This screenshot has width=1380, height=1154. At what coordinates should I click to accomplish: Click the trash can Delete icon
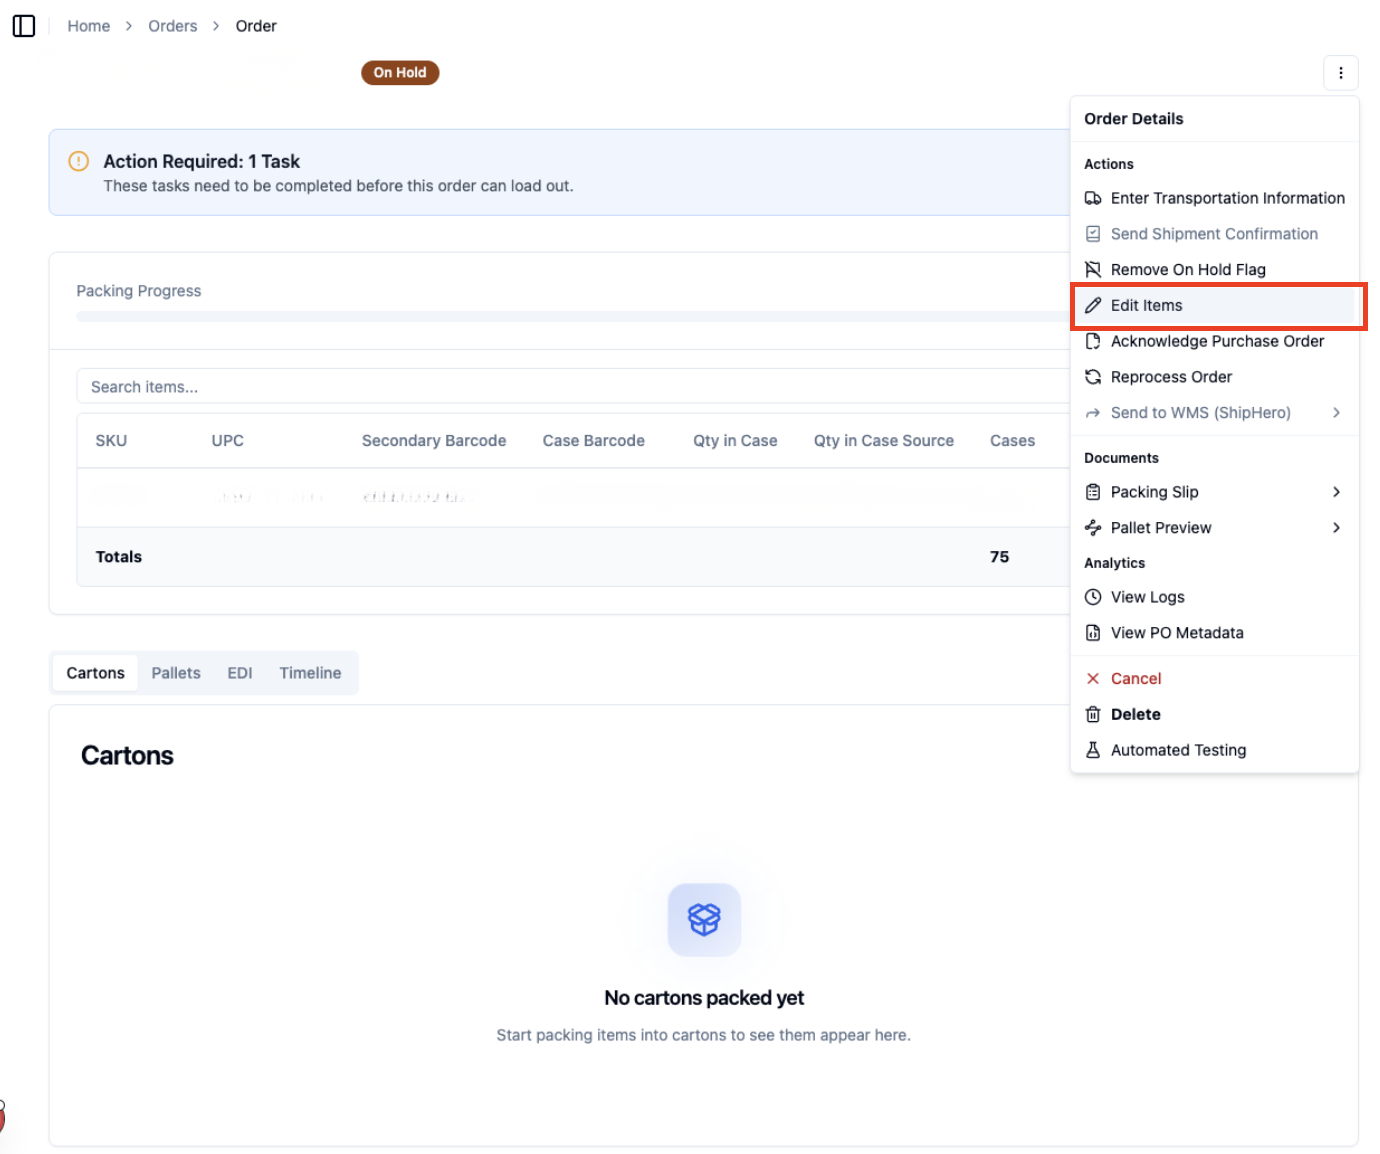coord(1093,715)
